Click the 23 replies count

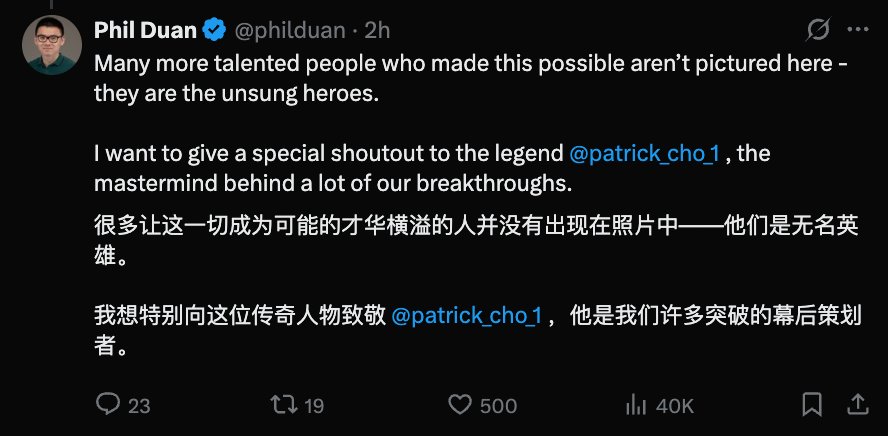(139, 406)
